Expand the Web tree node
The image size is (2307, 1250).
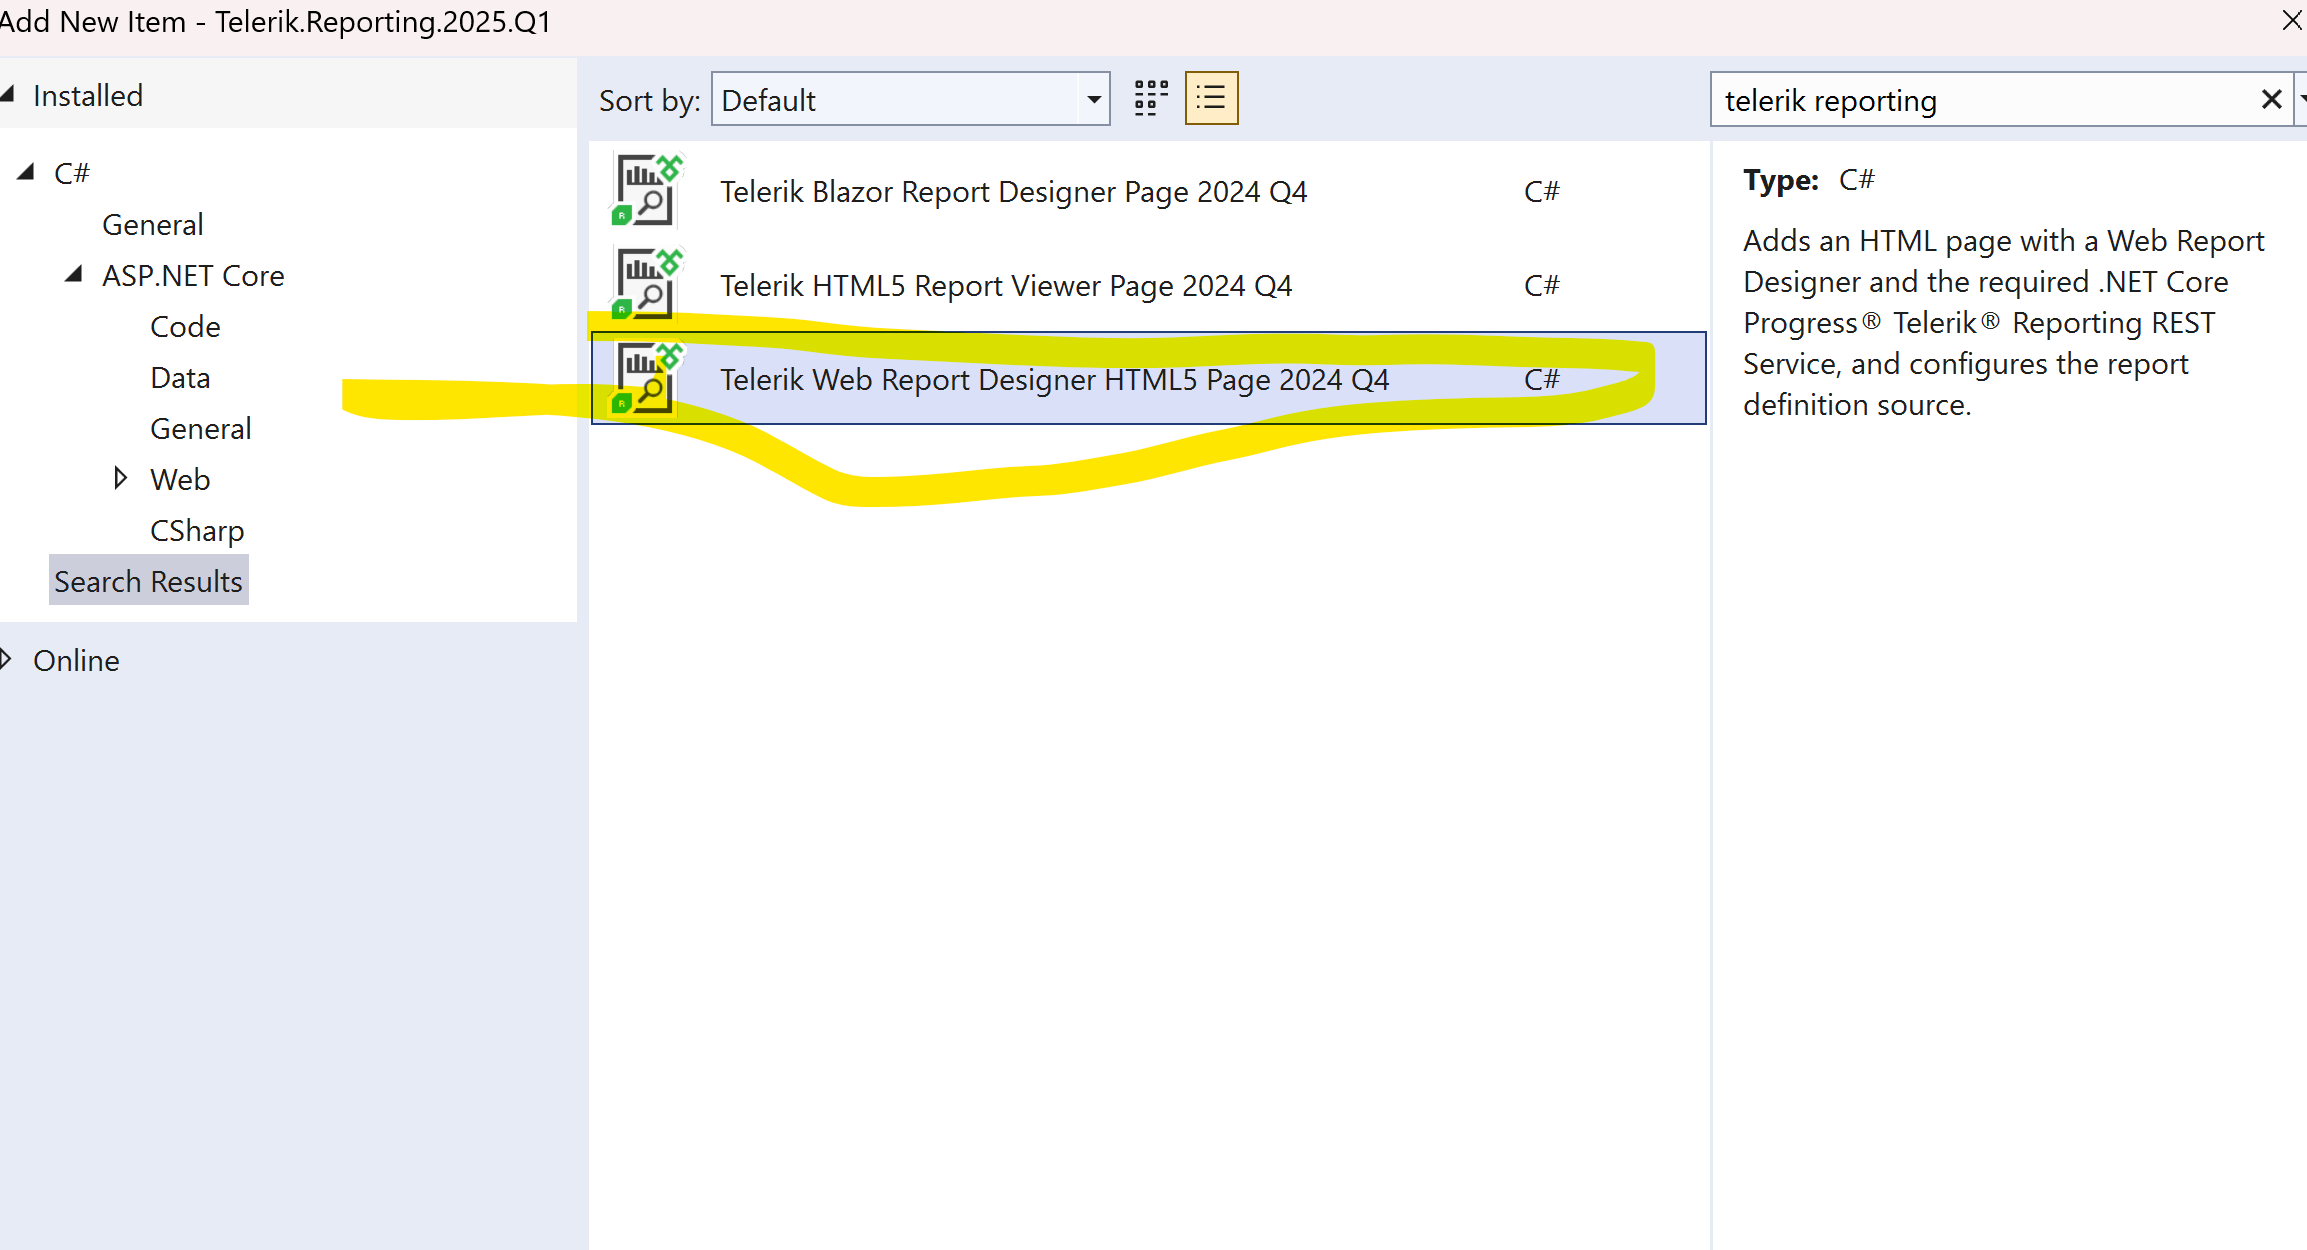(120, 478)
